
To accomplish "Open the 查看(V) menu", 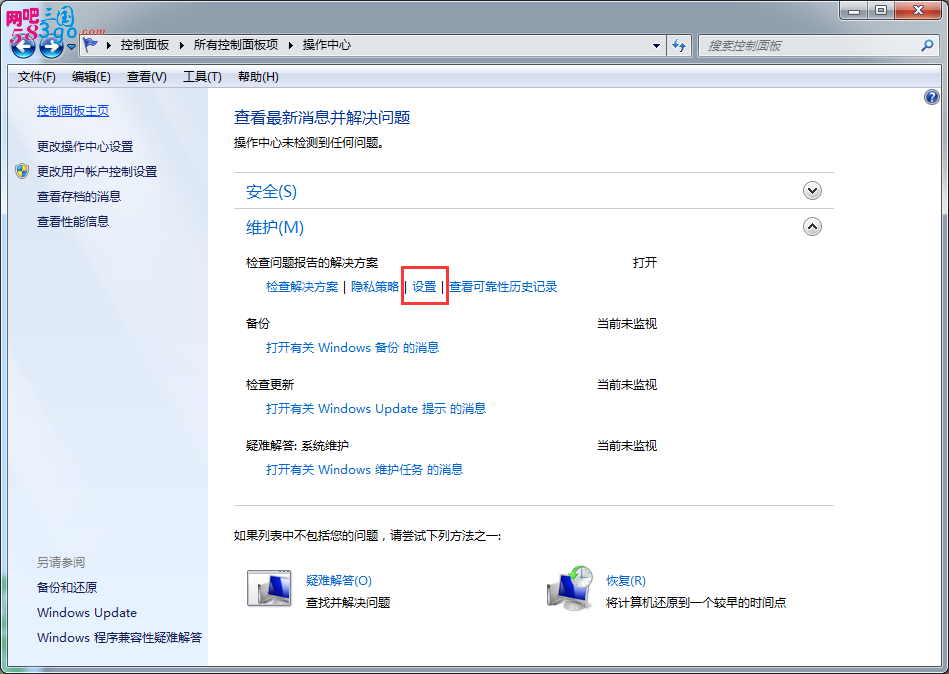I will (146, 77).
